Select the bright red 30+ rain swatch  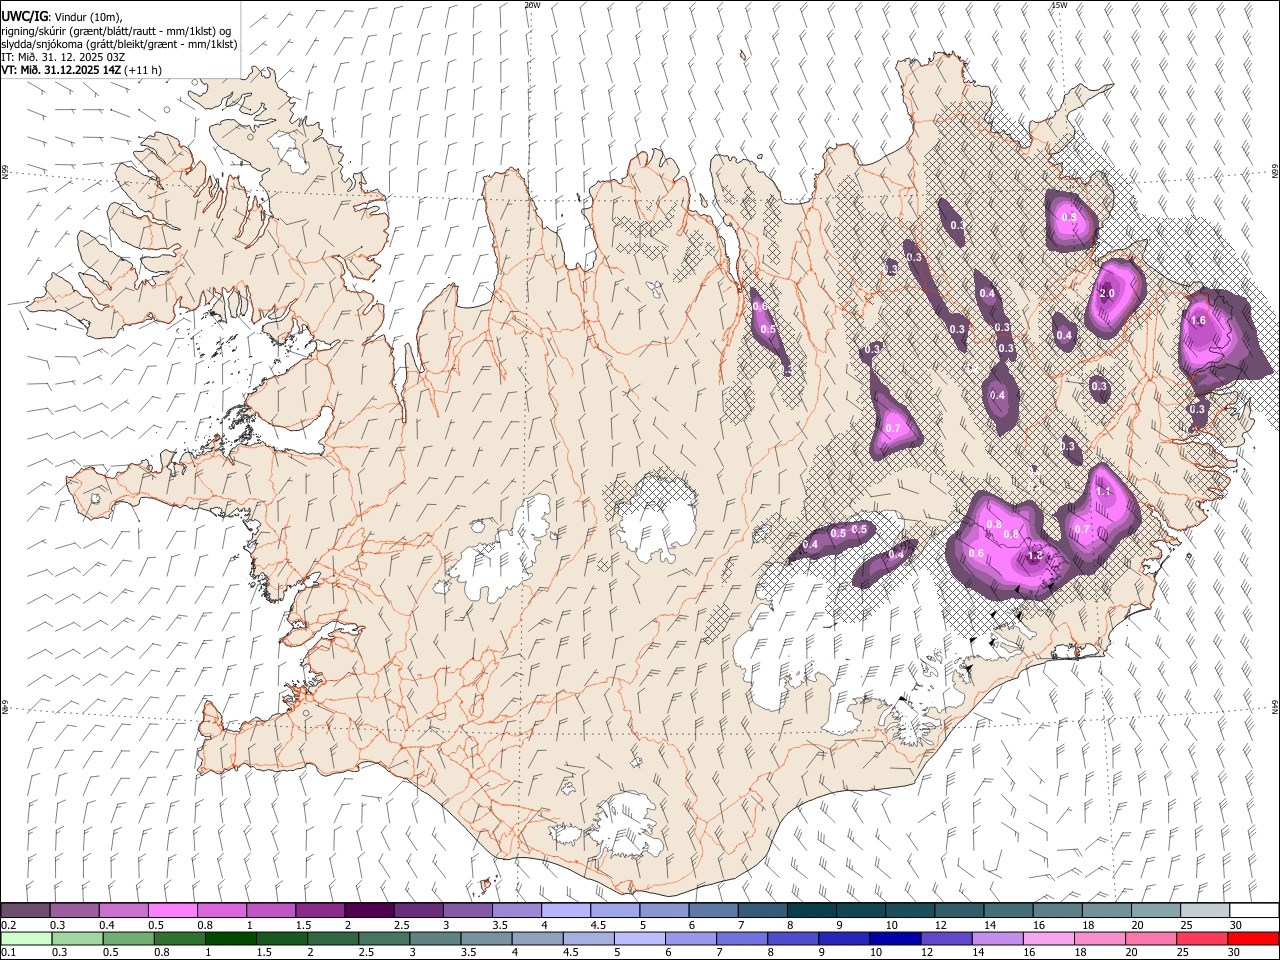[x=1253, y=939]
